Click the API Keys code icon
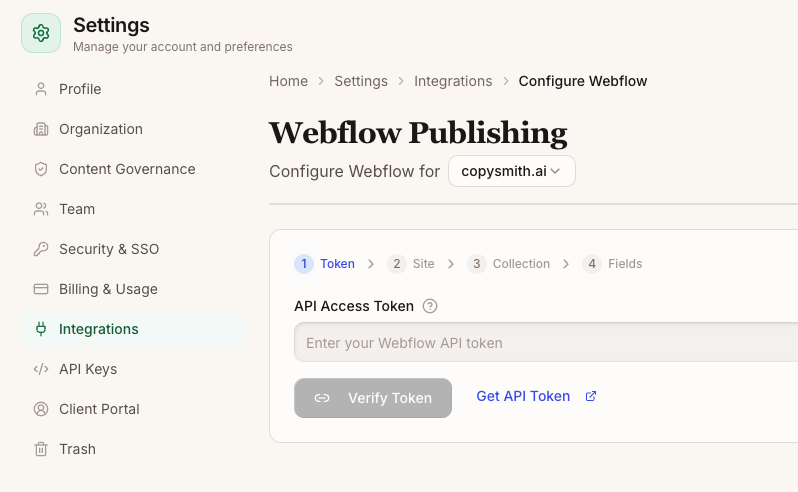 click(41, 369)
